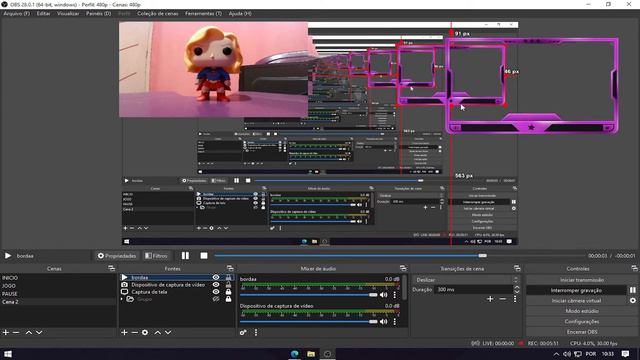Screen dimensions: 640x360
Task: Move the selected source down in Fontes
Action: coord(168,333)
